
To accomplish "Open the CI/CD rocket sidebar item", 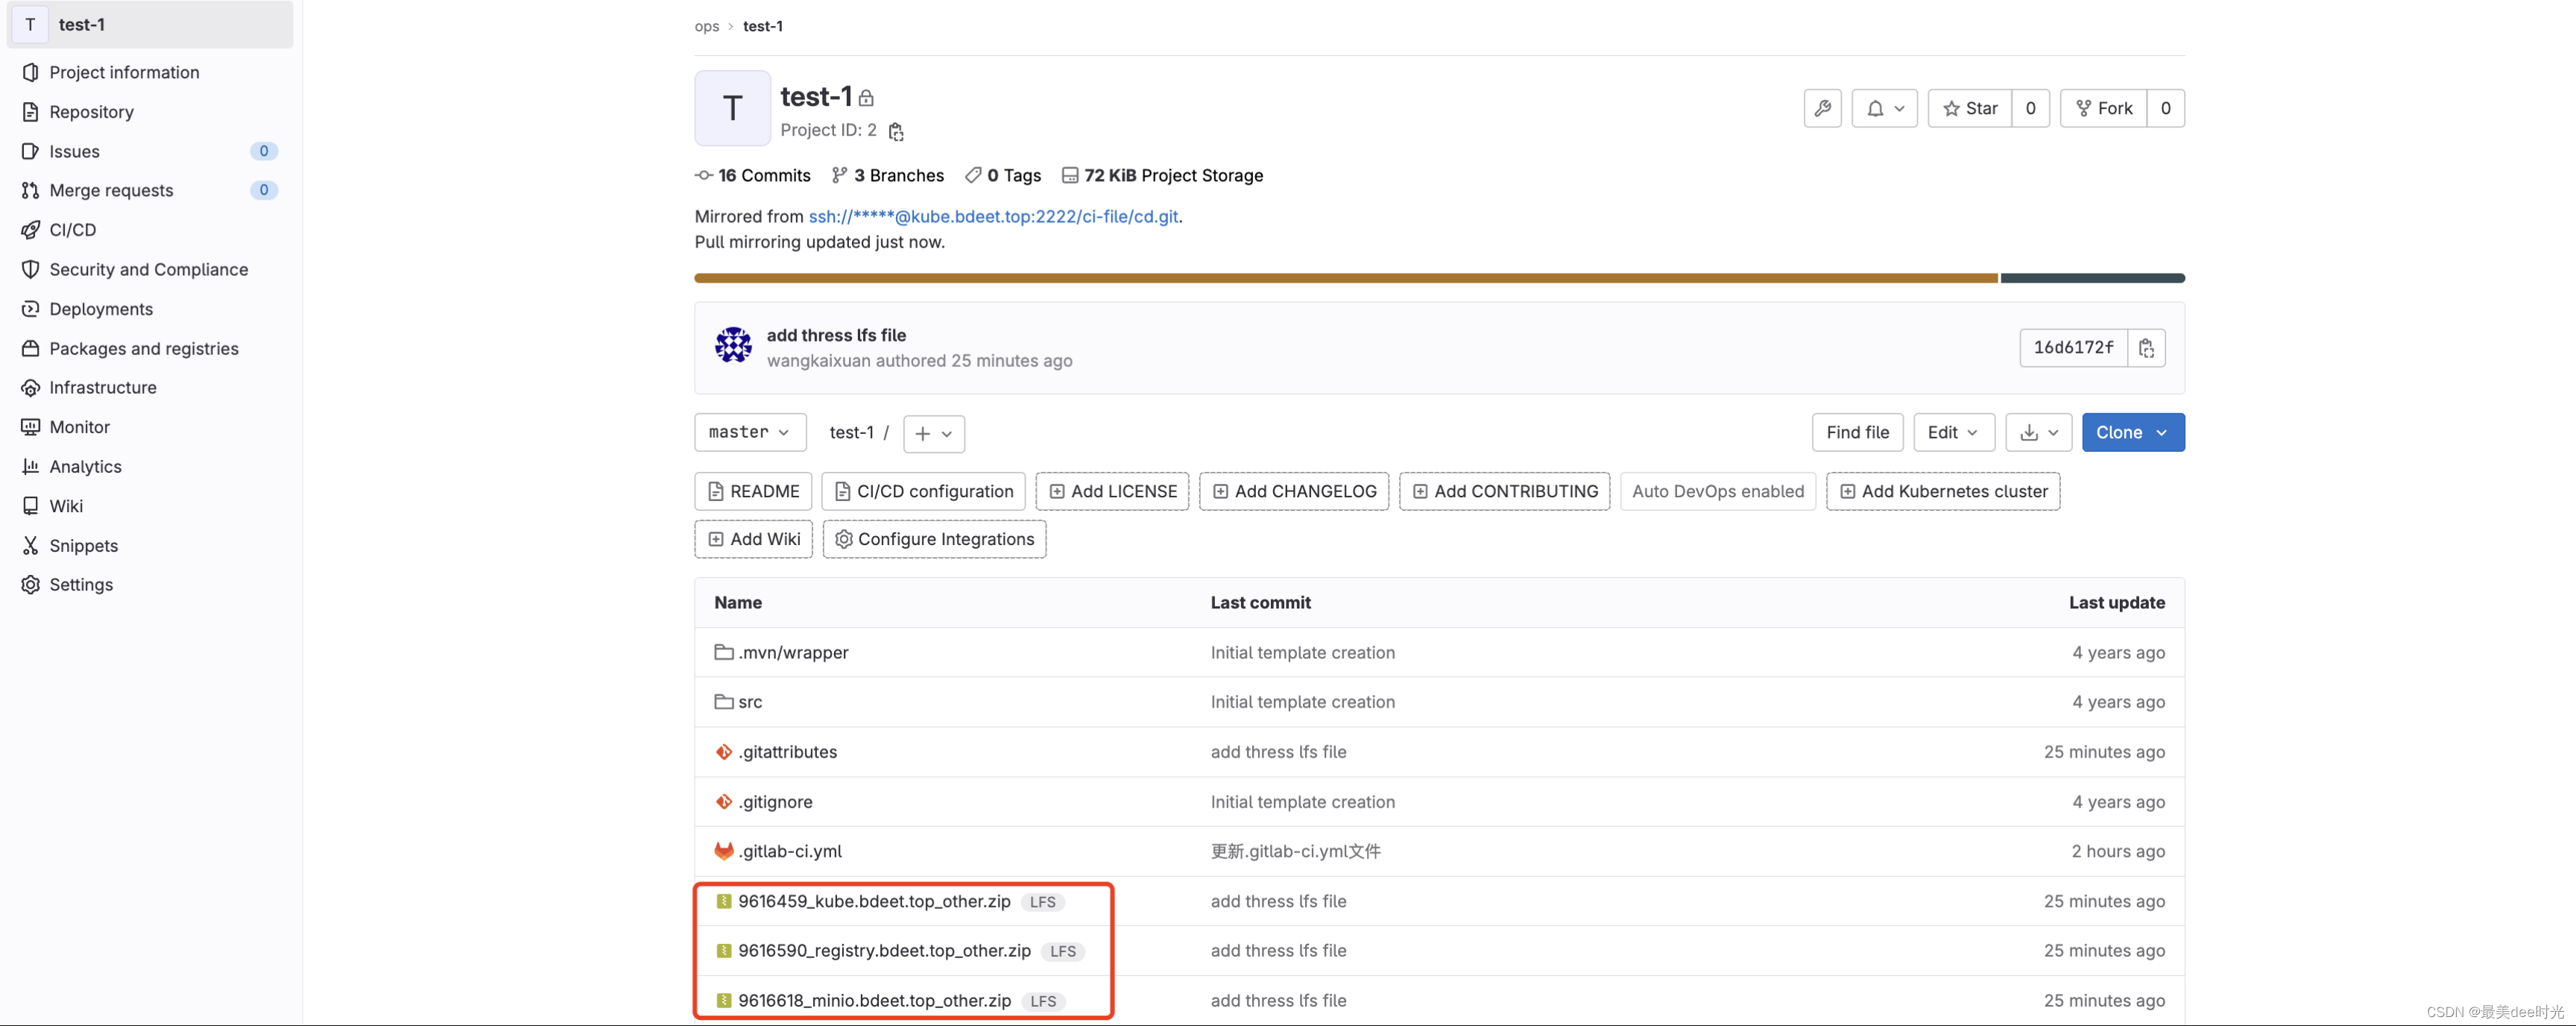I will click(x=73, y=230).
